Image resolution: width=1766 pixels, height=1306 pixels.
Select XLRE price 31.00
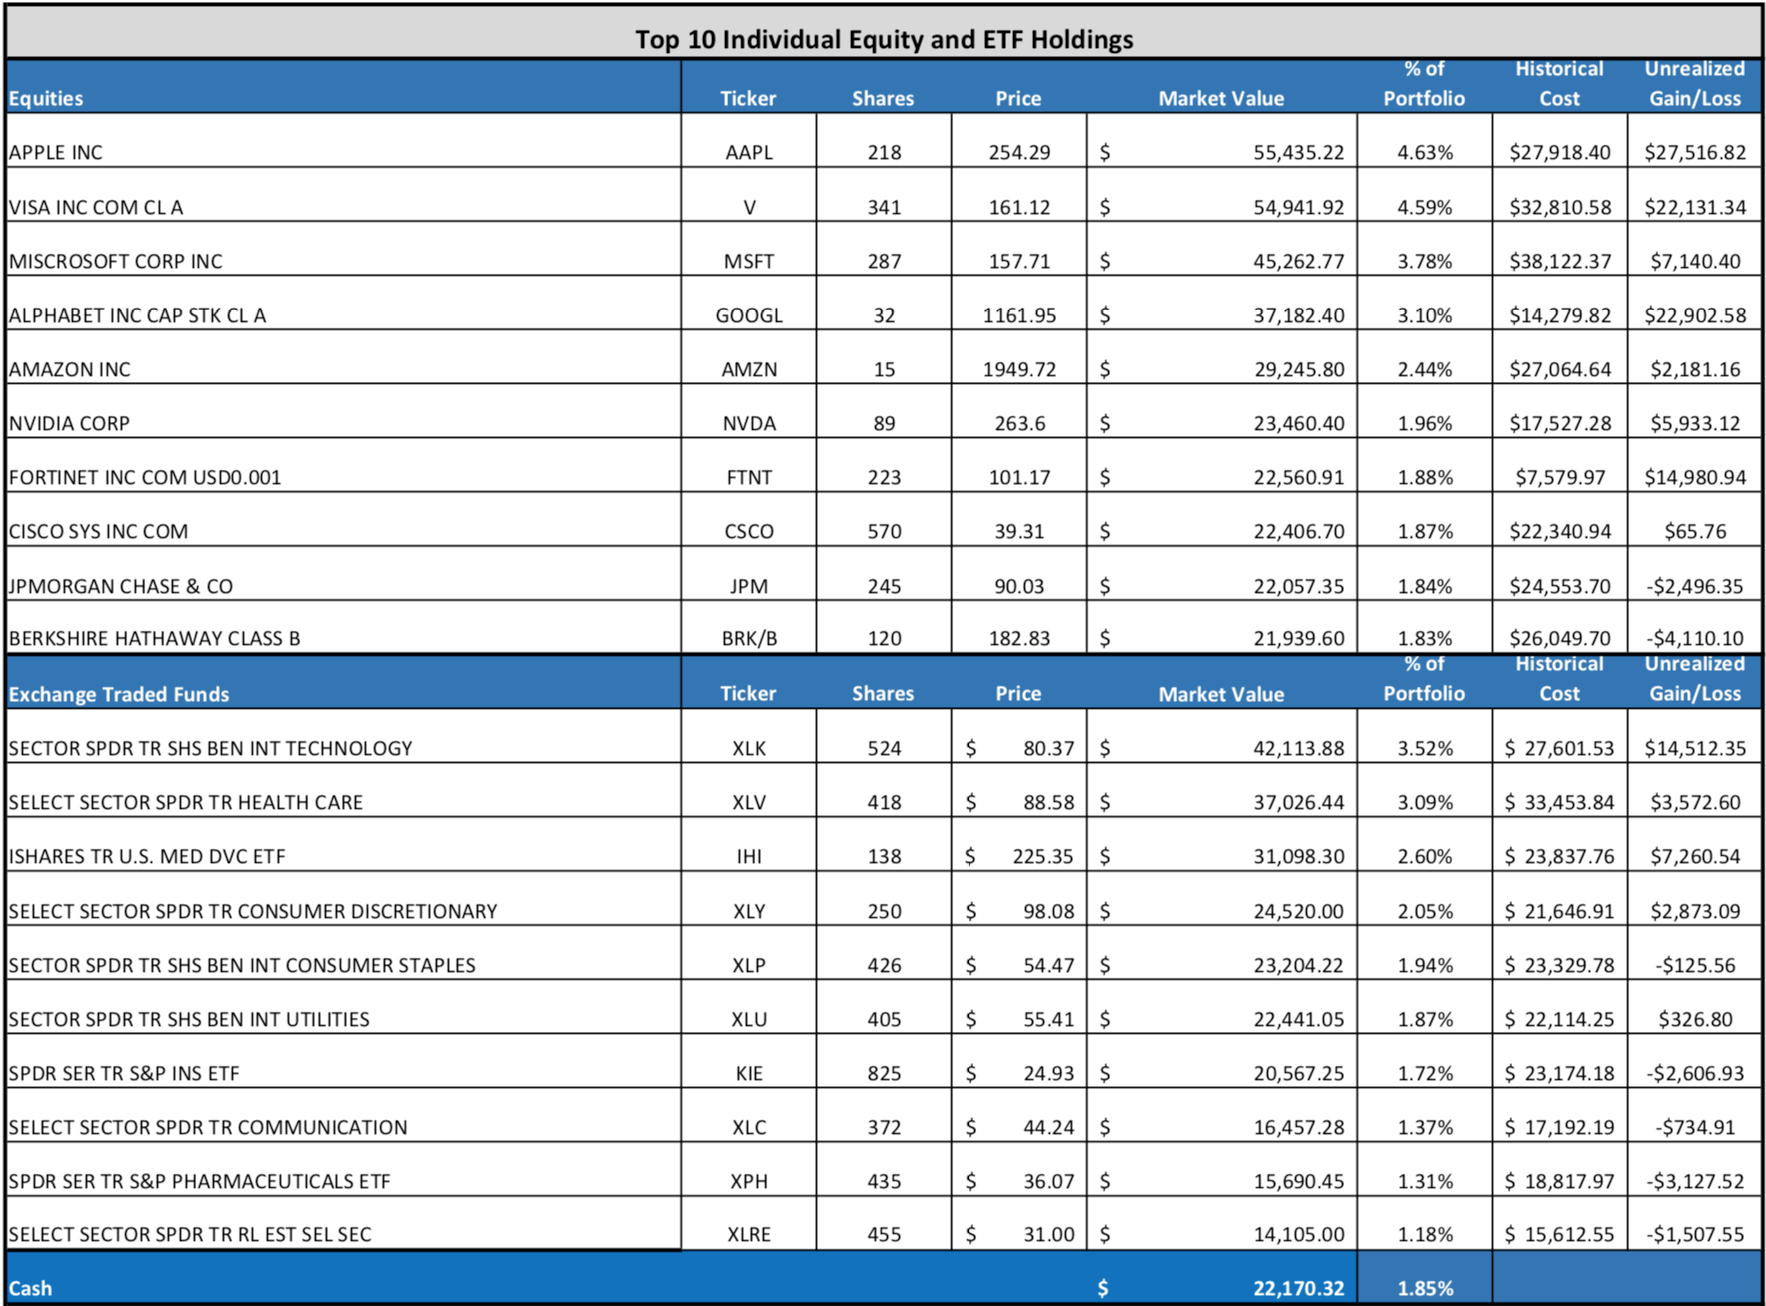tap(1048, 1234)
